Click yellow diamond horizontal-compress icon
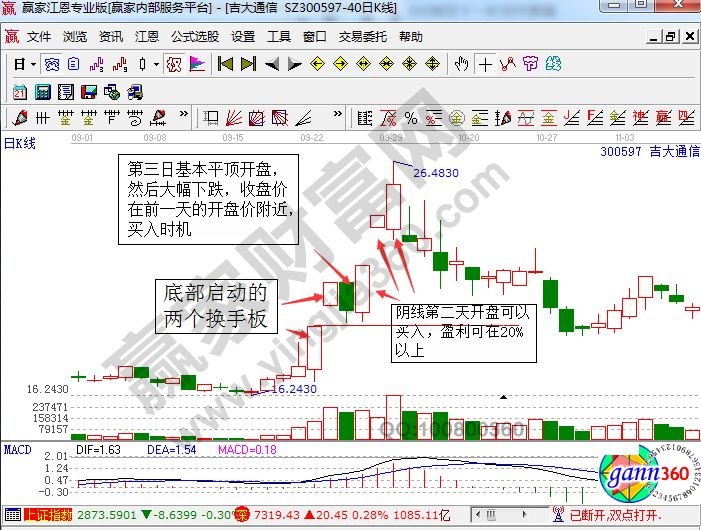The image size is (701, 530). (386, 64)
